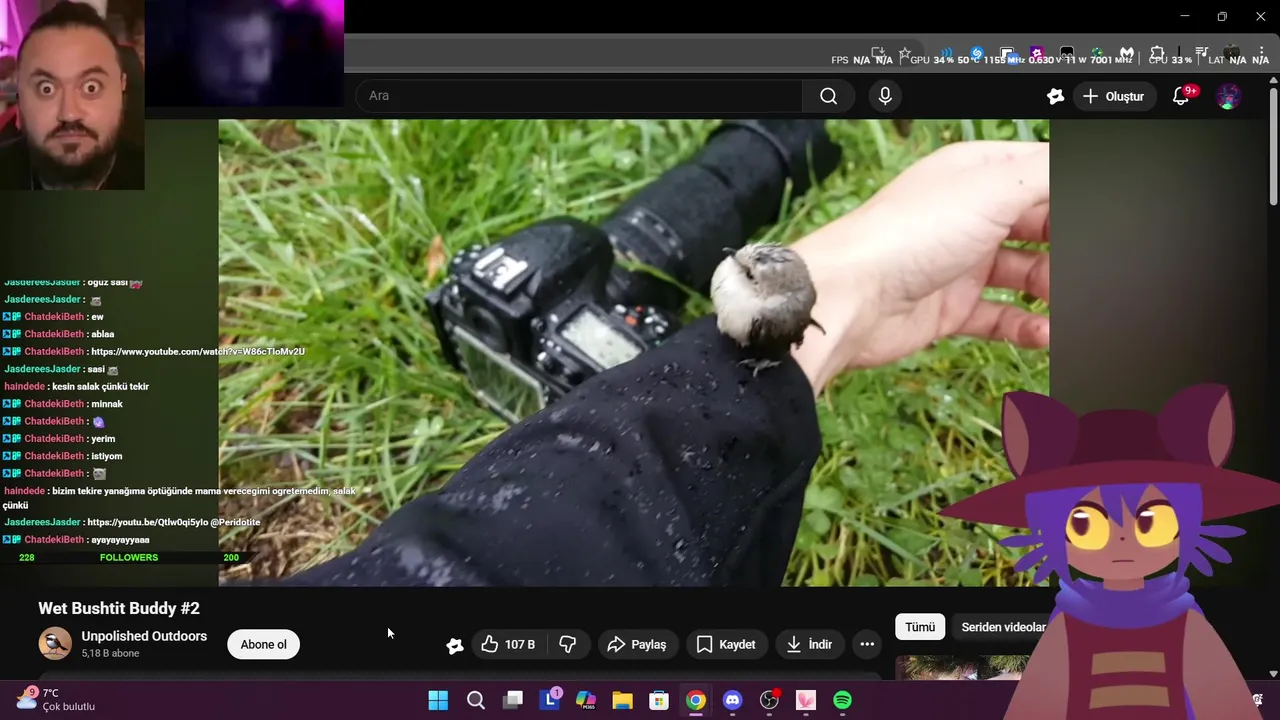Screen dimensions: 1280x720
Task: Download the video with İndir
Action: [x=810, y=645]
